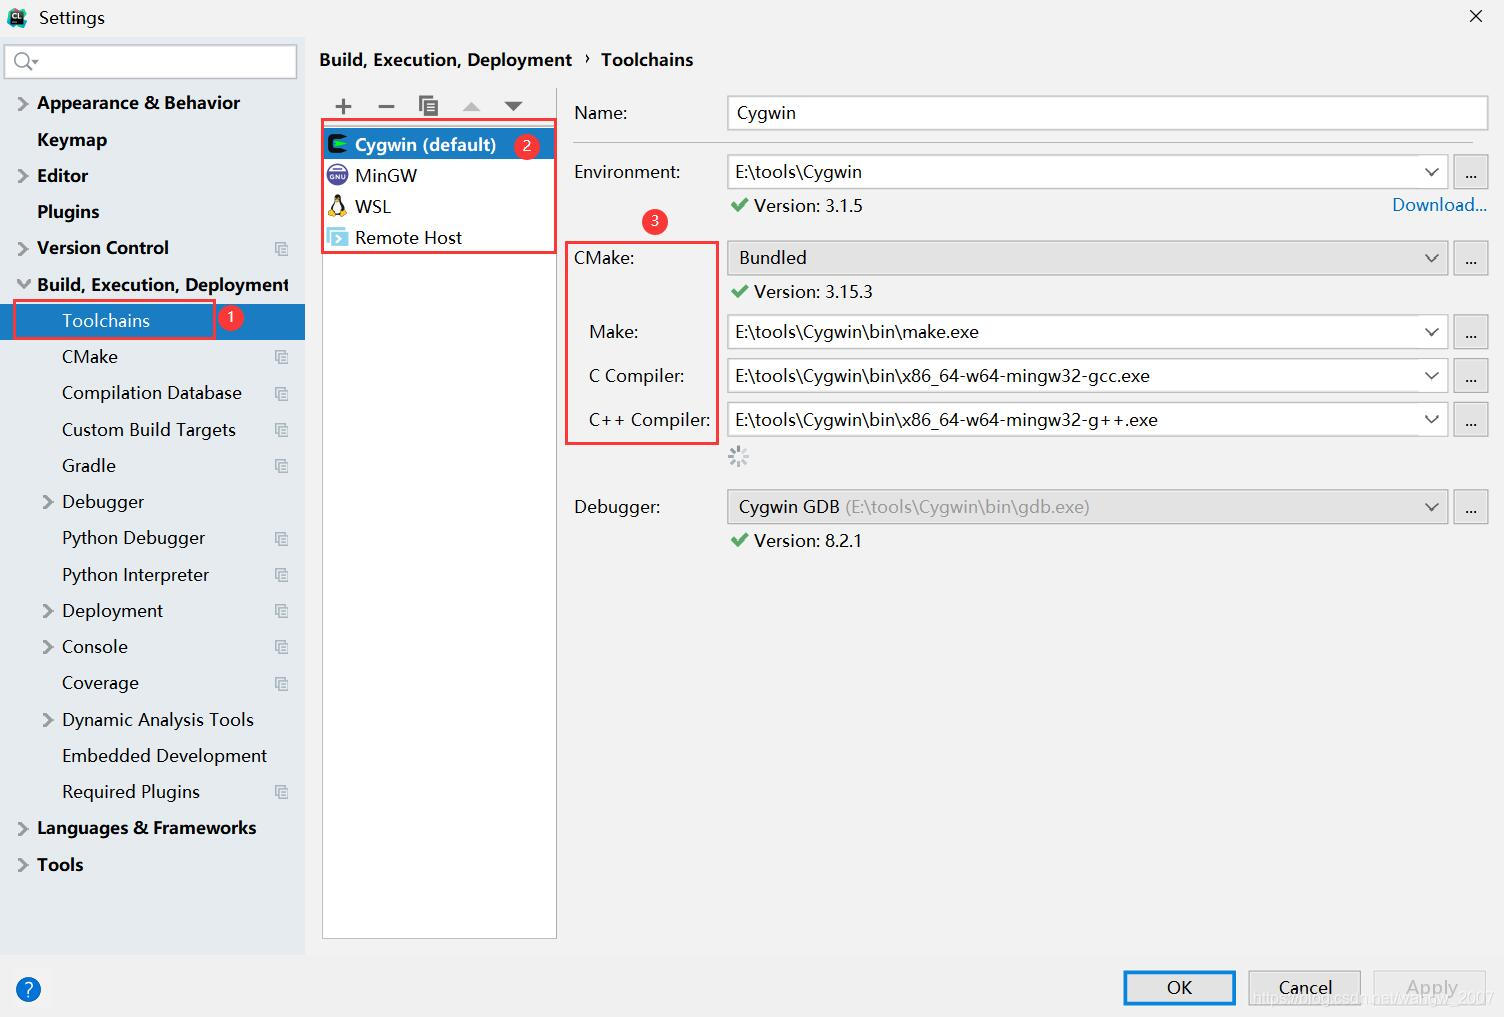This screenshot has width=1504, height=1017.
Task: Browse for Make executable with ellipsis button
Action: 1470,332
